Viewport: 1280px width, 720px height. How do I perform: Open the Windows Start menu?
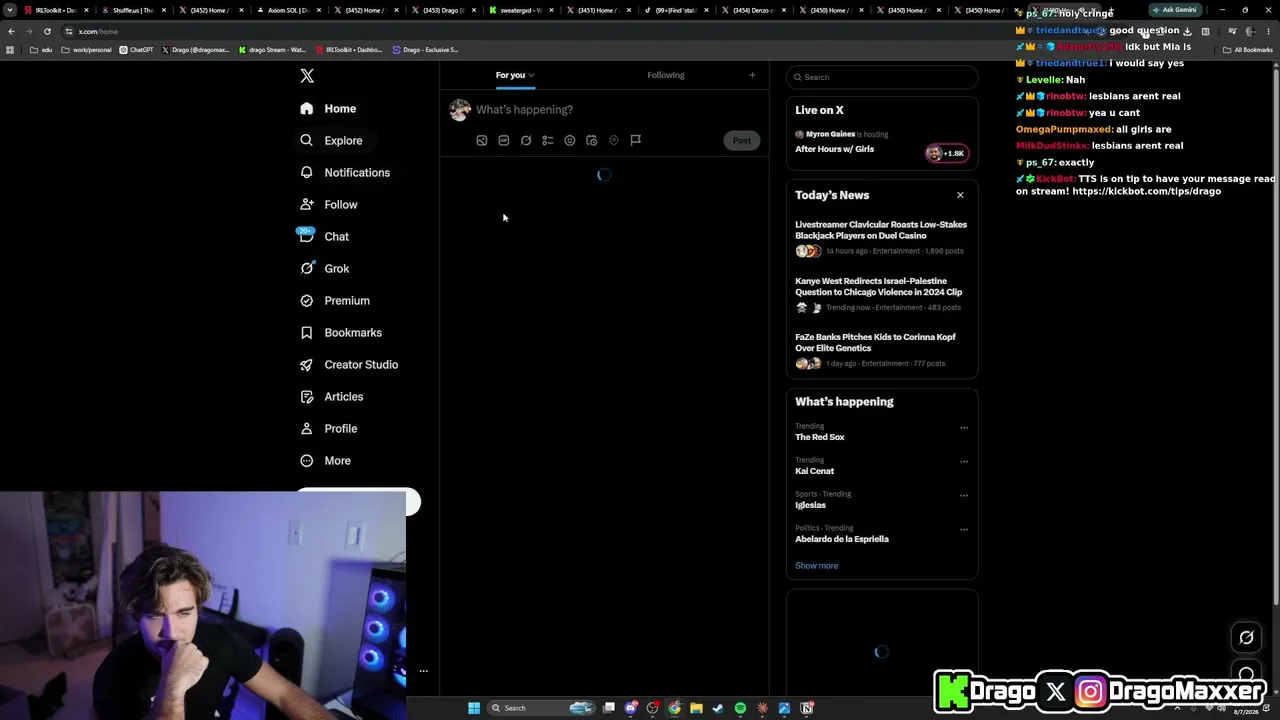[x=474, y=708]
